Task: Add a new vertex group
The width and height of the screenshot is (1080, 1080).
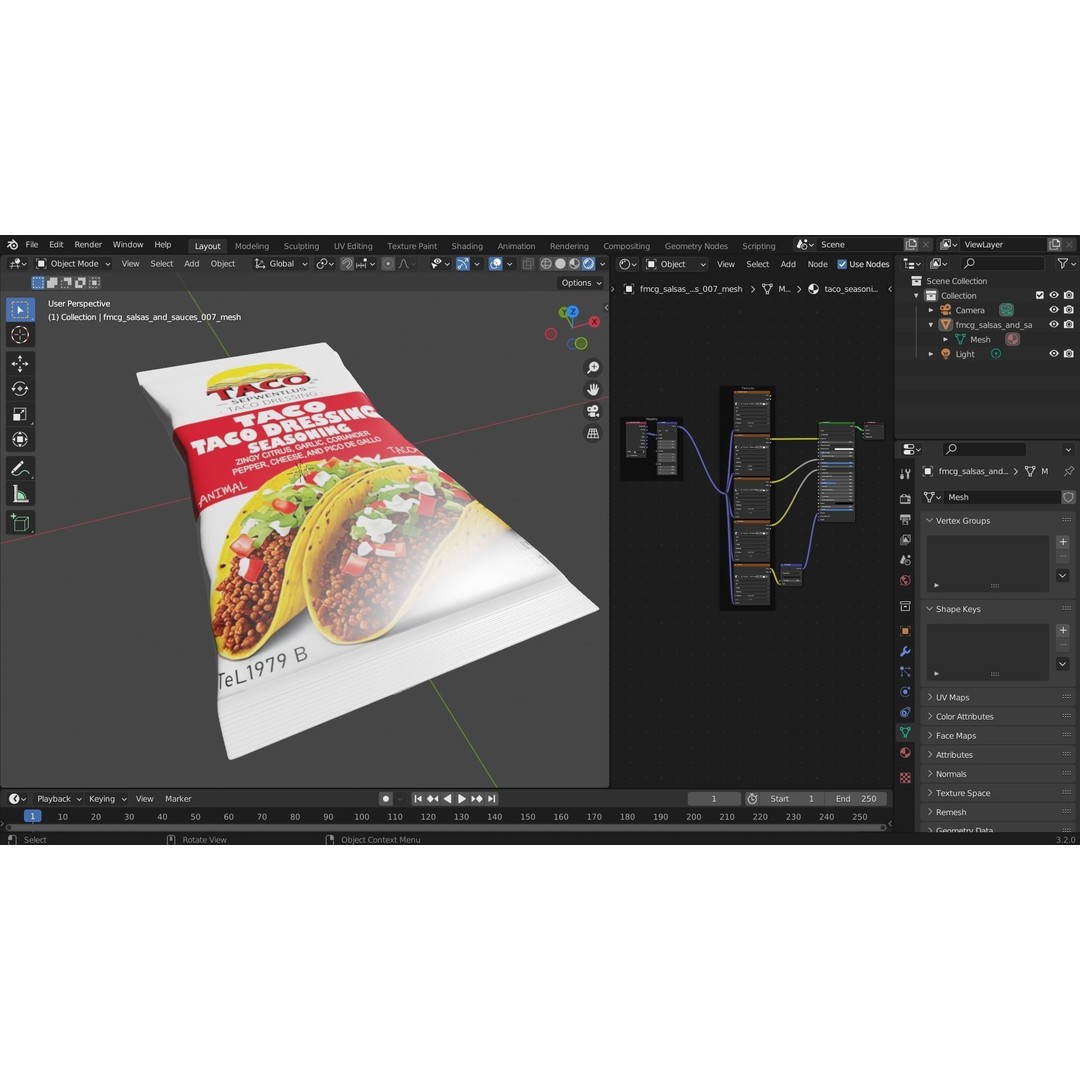Action: (1063, 542)
